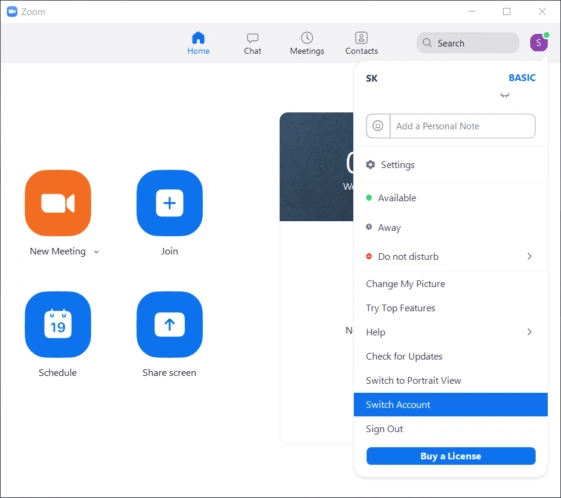Click the SK profile name
The height and width of the screenshot is (498, 561).
coord(371,78)
